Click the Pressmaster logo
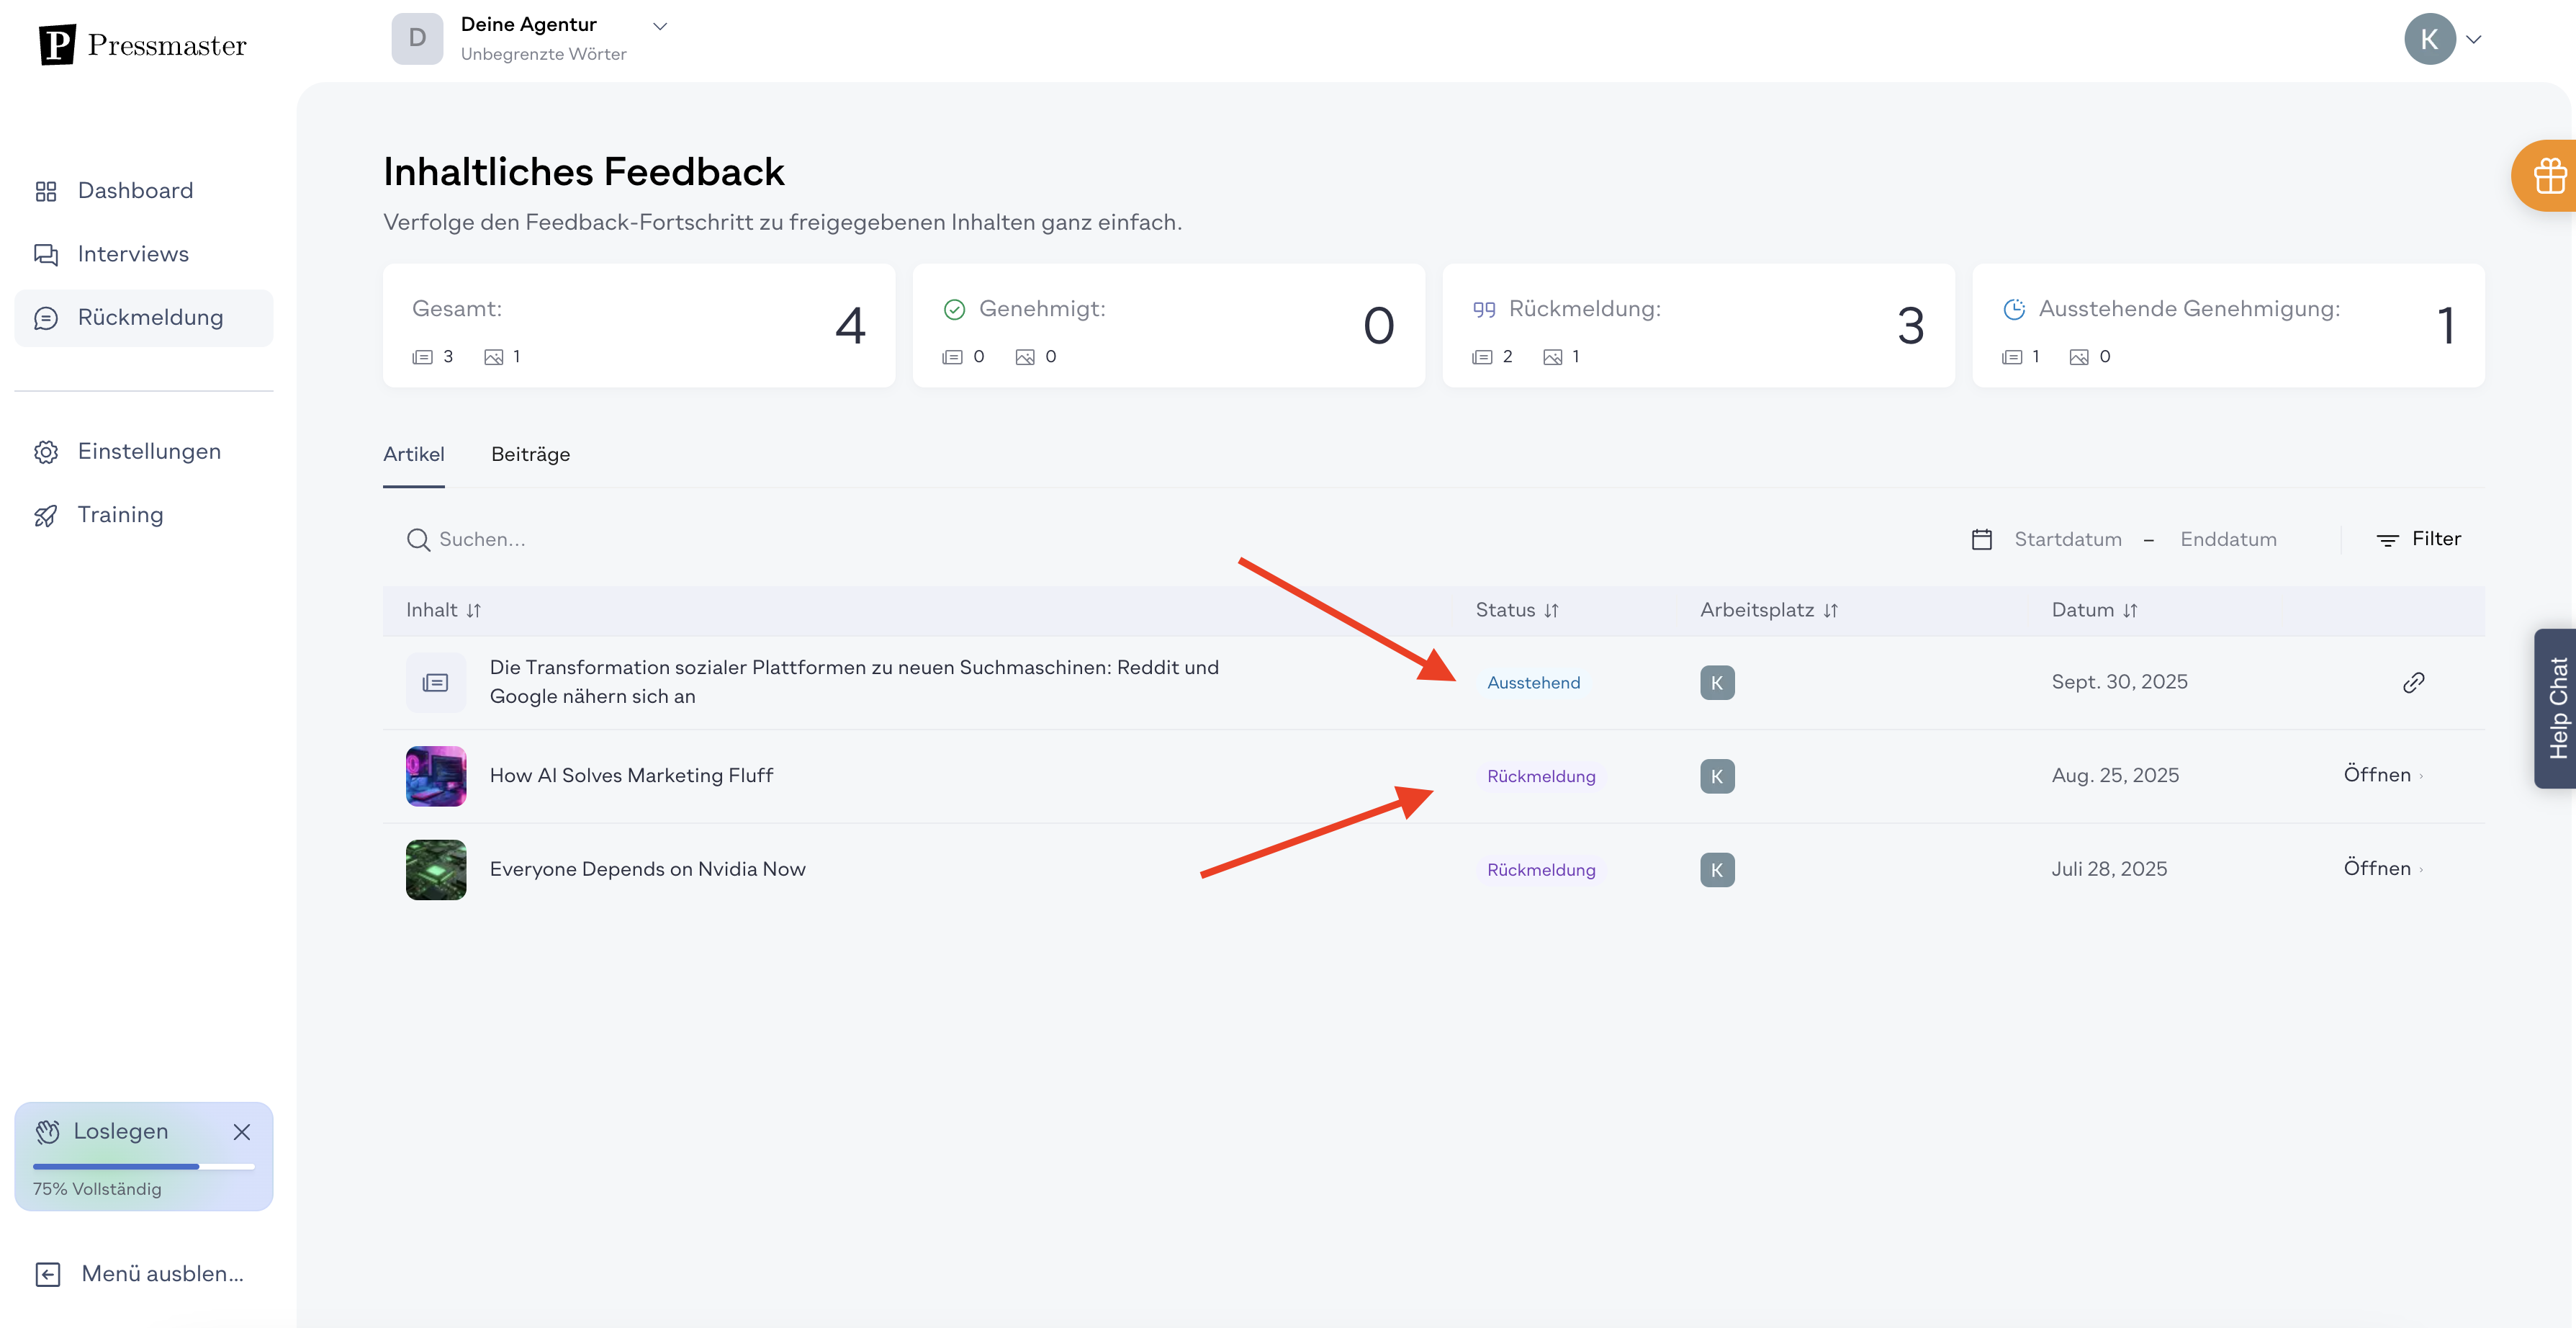2576x1328 pixels. click(142, 45)
